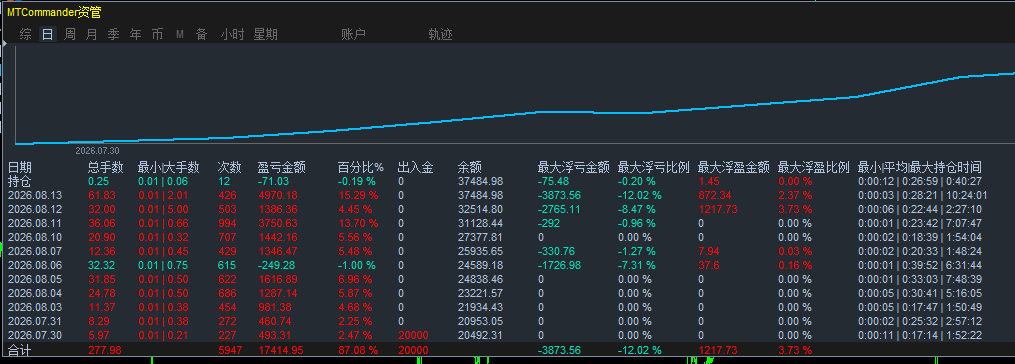1015x364 pixels.
Task: Click the deposit value 20000 in 2026.07.30 row
Action: 413,335
